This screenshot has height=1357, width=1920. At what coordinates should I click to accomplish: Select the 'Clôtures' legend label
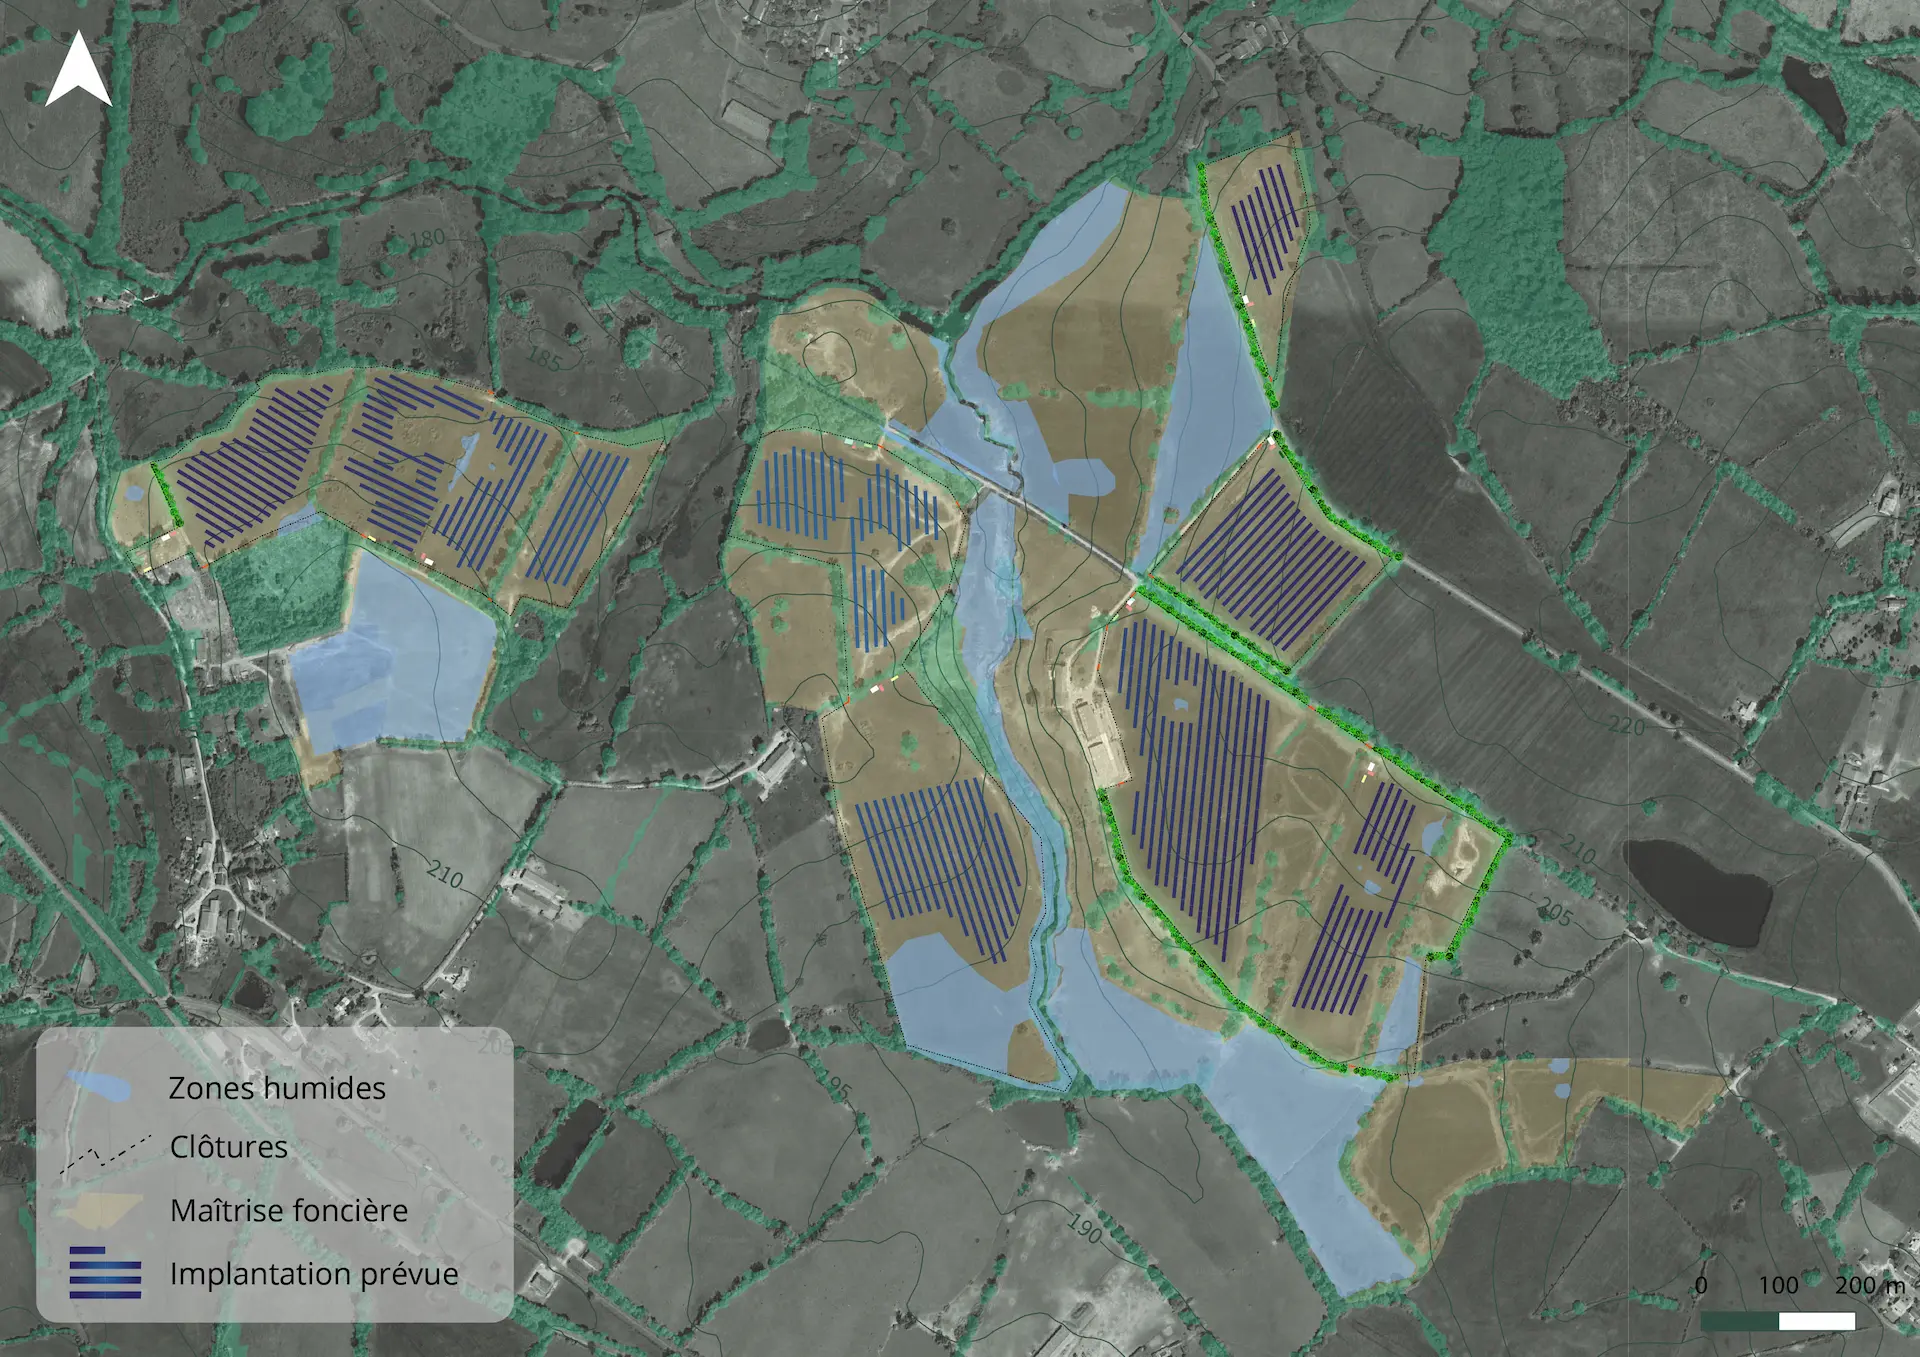pyautogui.click(x=228, y=1147)
